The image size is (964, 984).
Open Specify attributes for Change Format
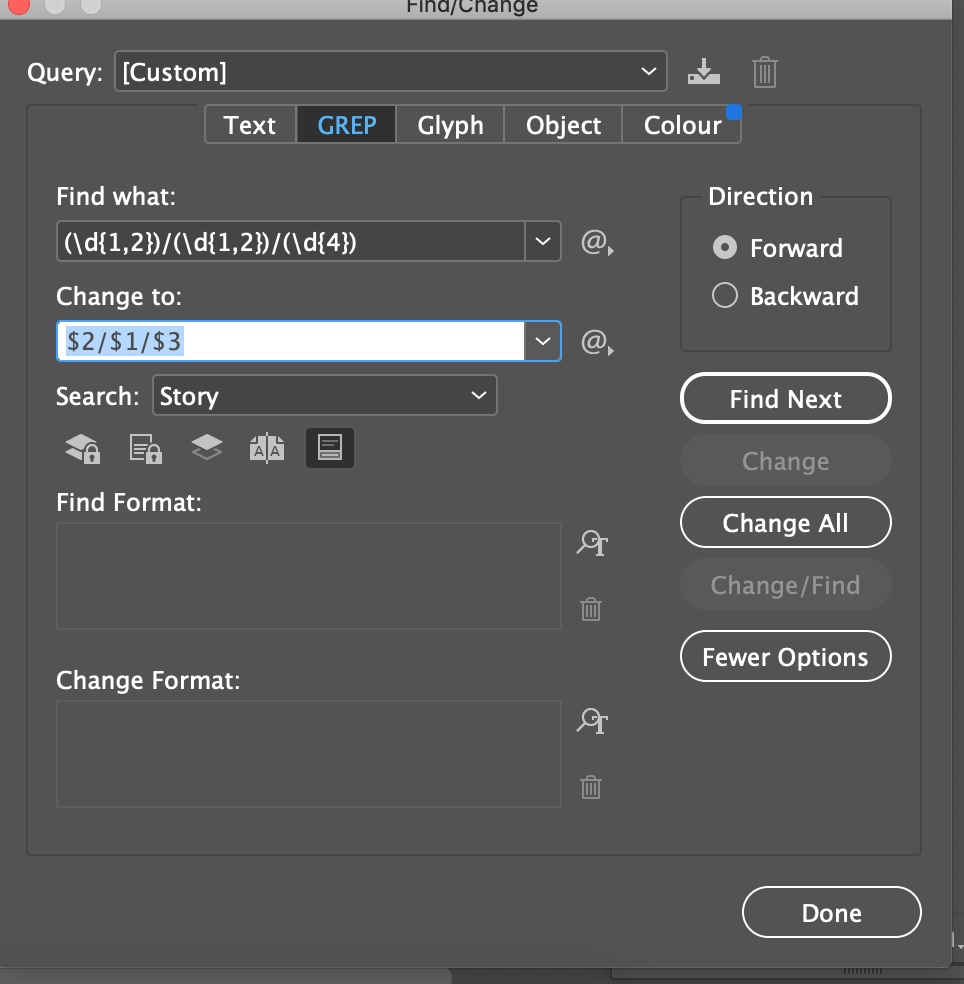coord(591,721)
